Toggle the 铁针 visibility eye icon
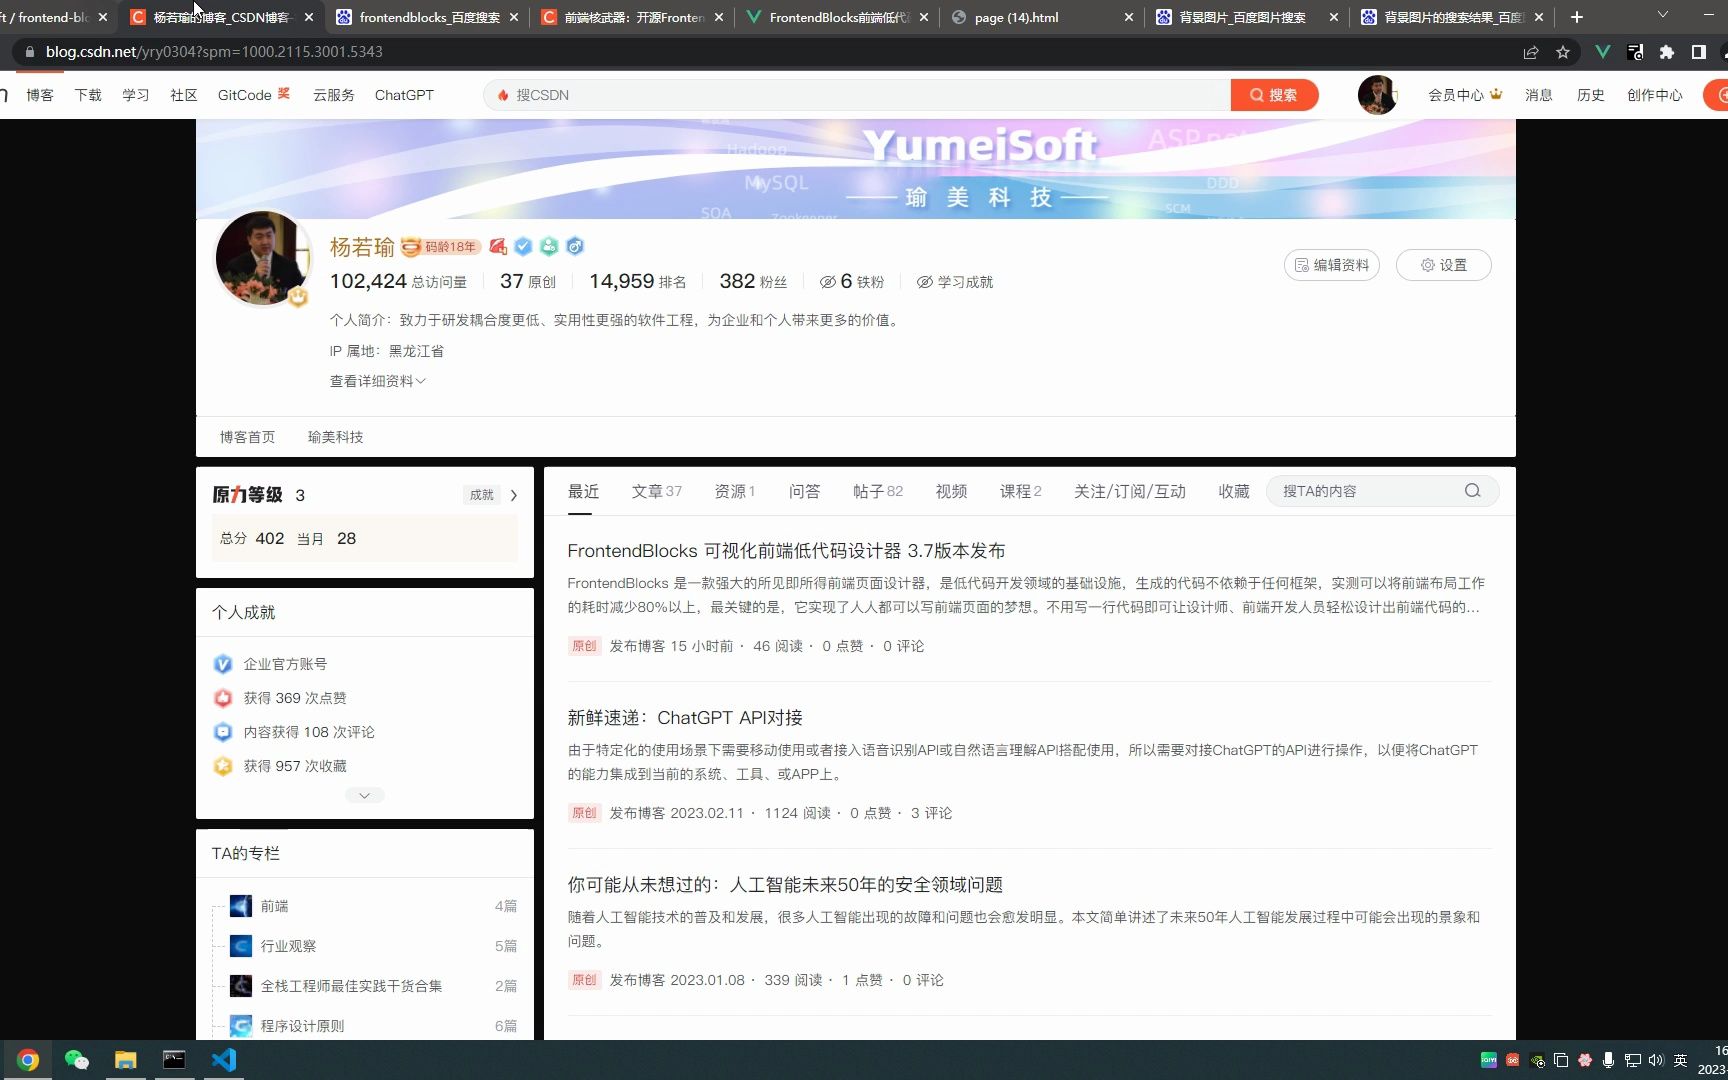Viewport: 1728px width, 1080px height. point(828,281)
